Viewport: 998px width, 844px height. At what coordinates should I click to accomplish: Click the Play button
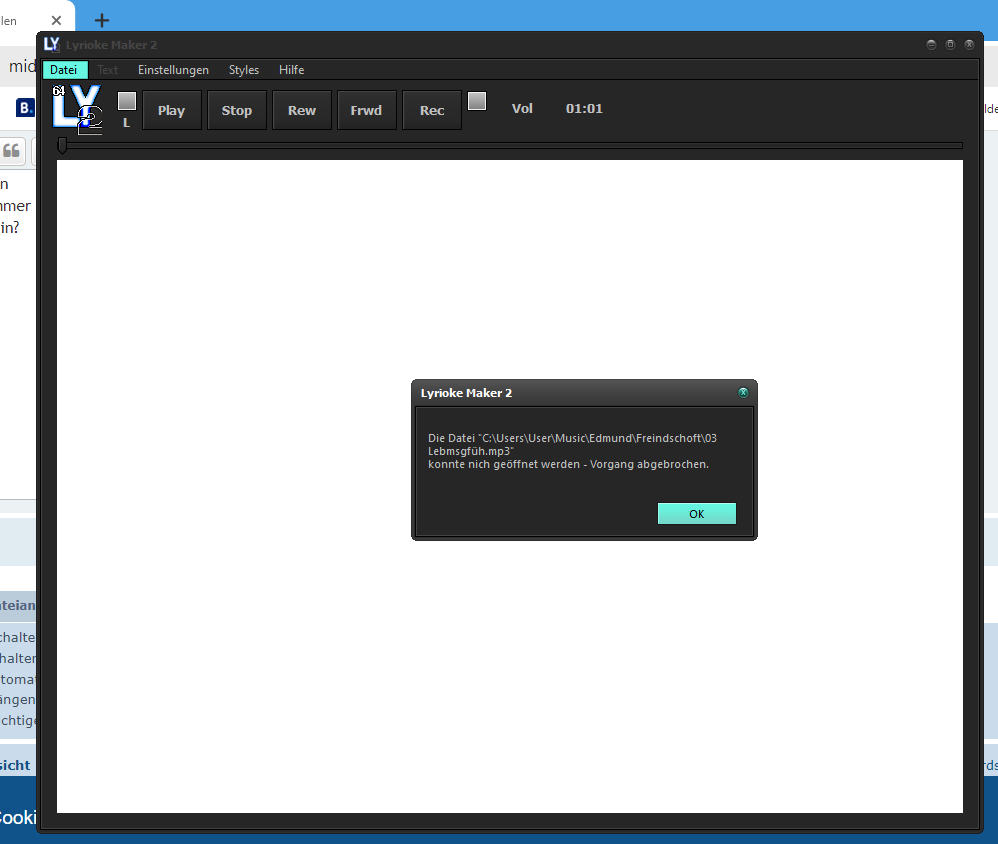coord(172,110)
